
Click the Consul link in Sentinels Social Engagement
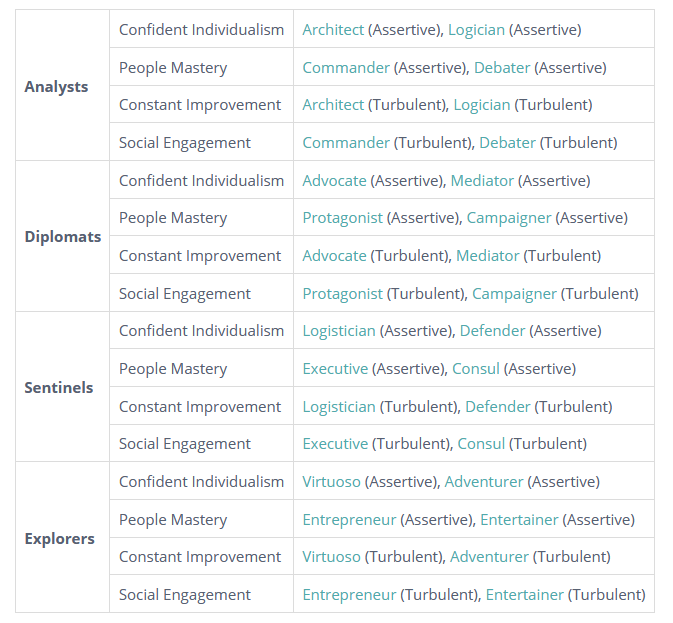point(481,444)
